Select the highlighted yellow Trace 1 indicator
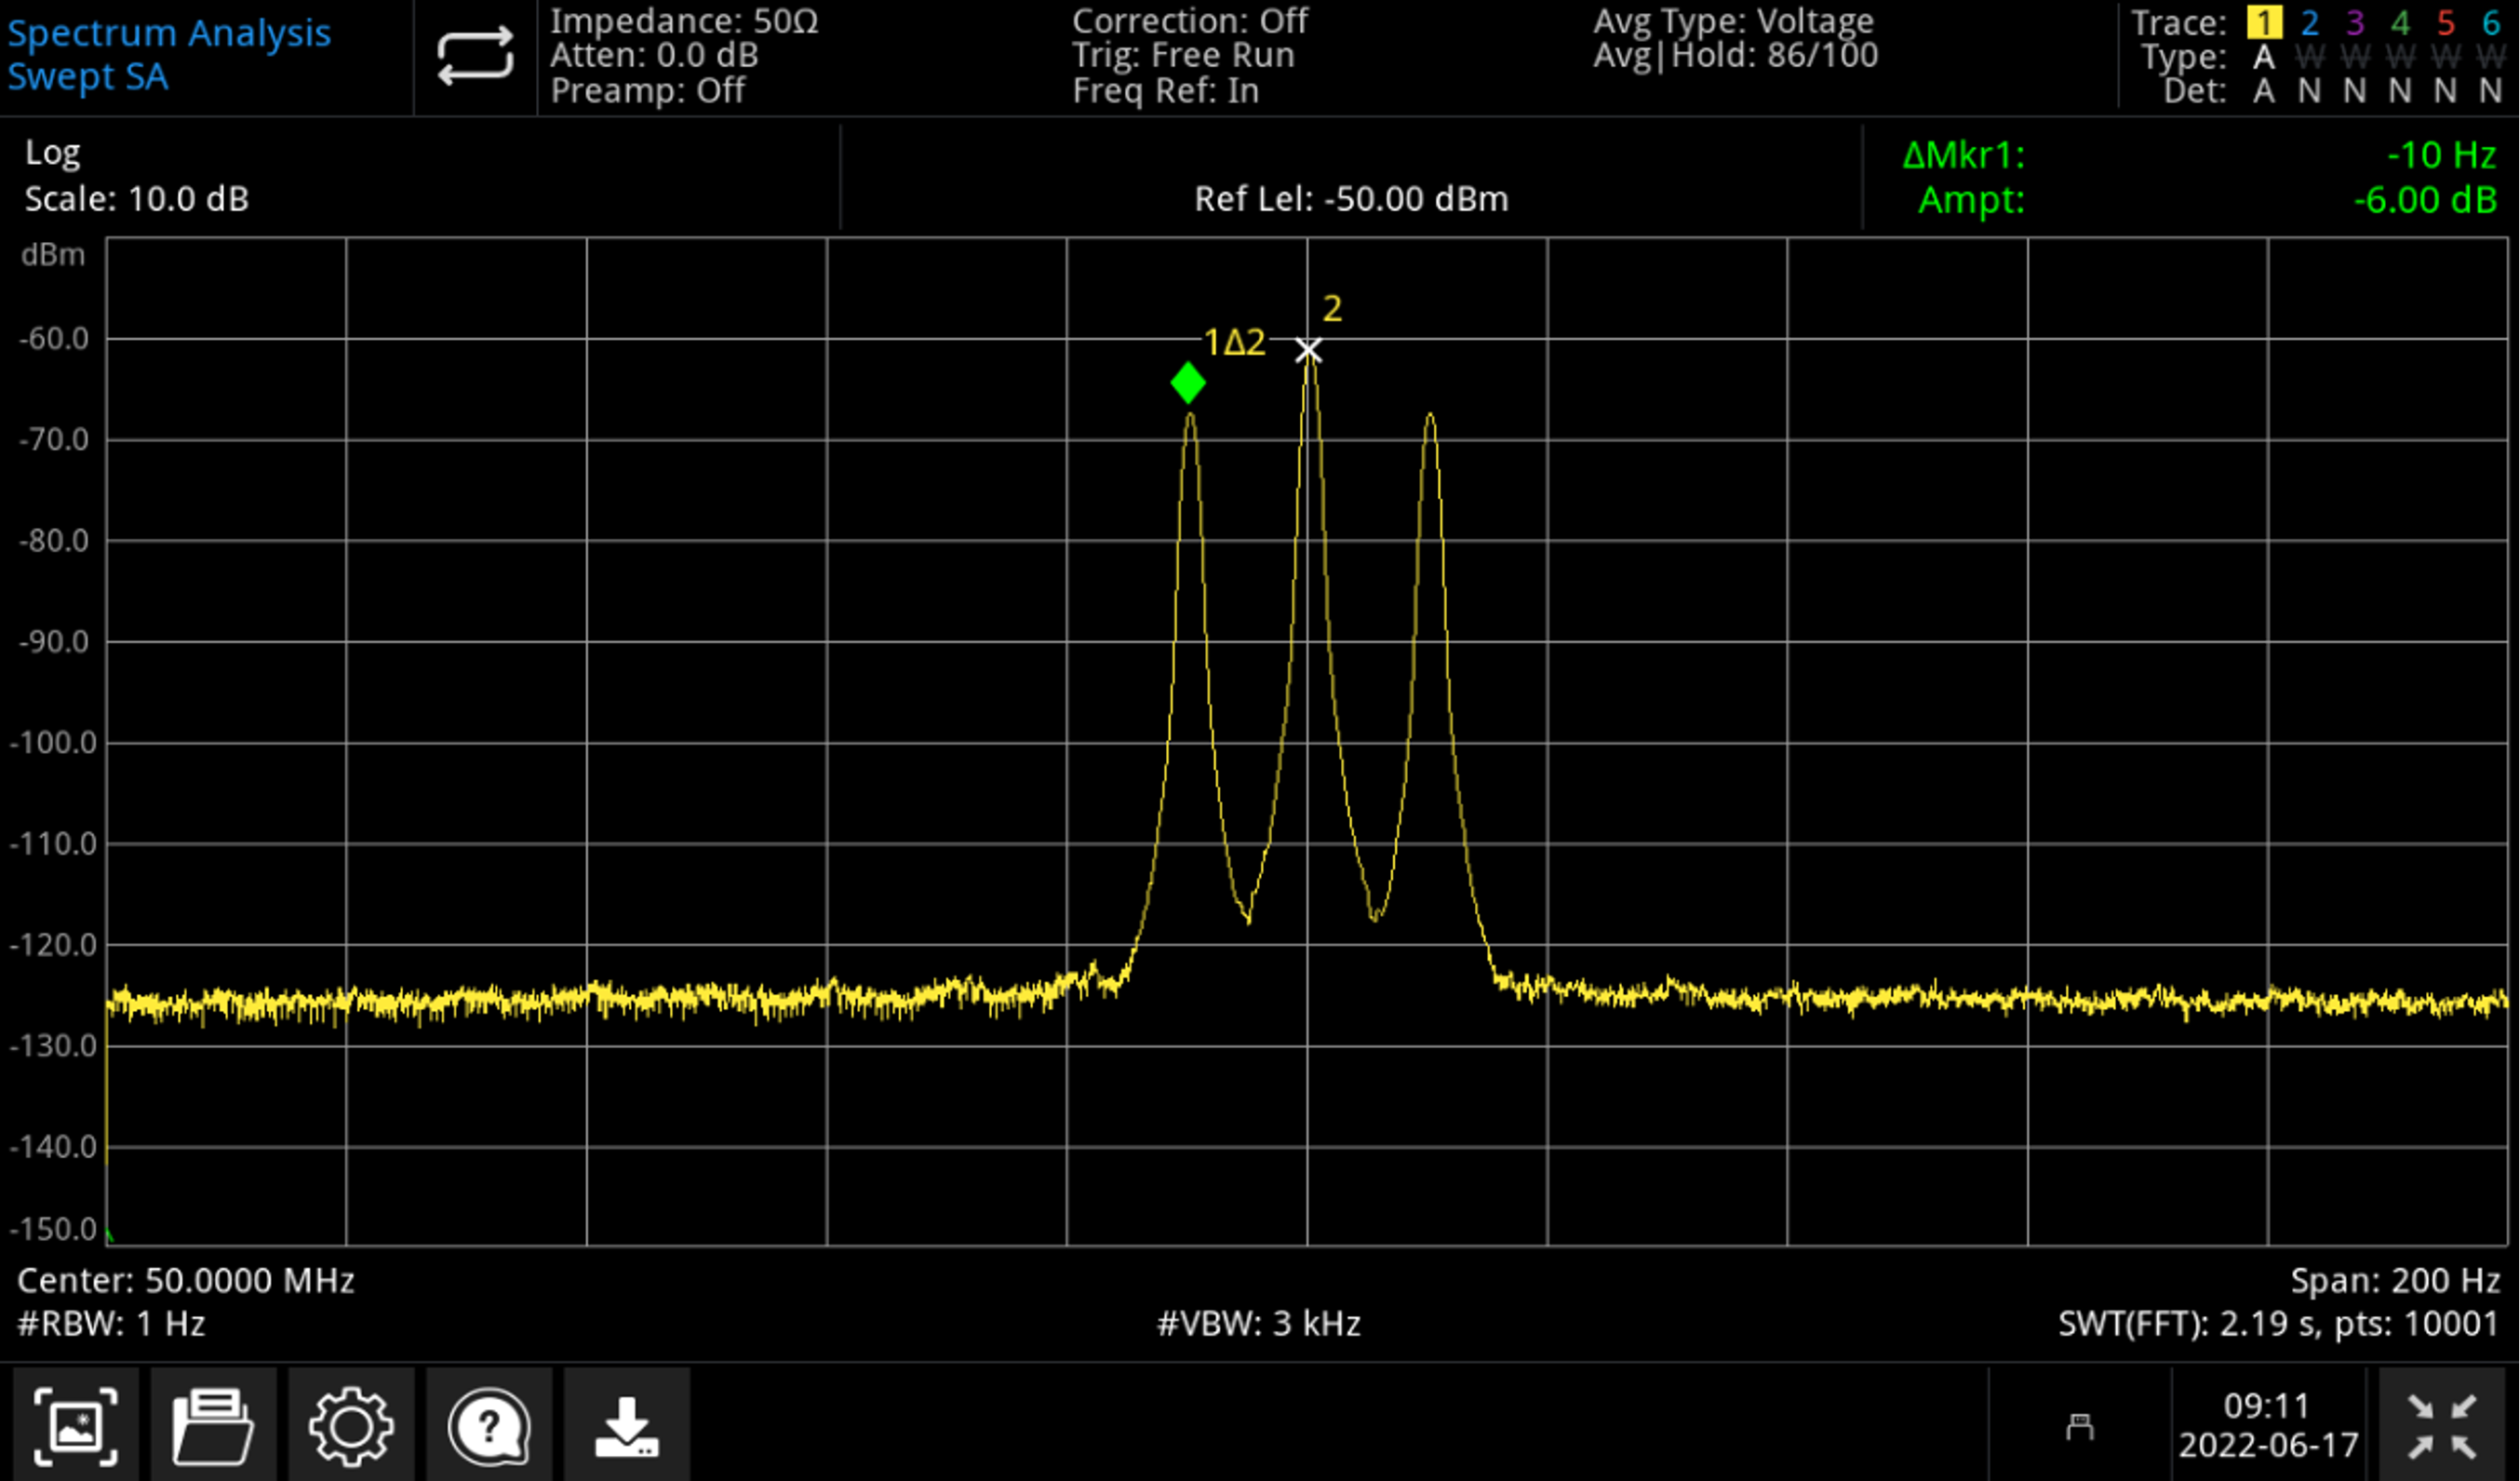Viewport: 2520px width, 1481px height. pos(2264,21)
